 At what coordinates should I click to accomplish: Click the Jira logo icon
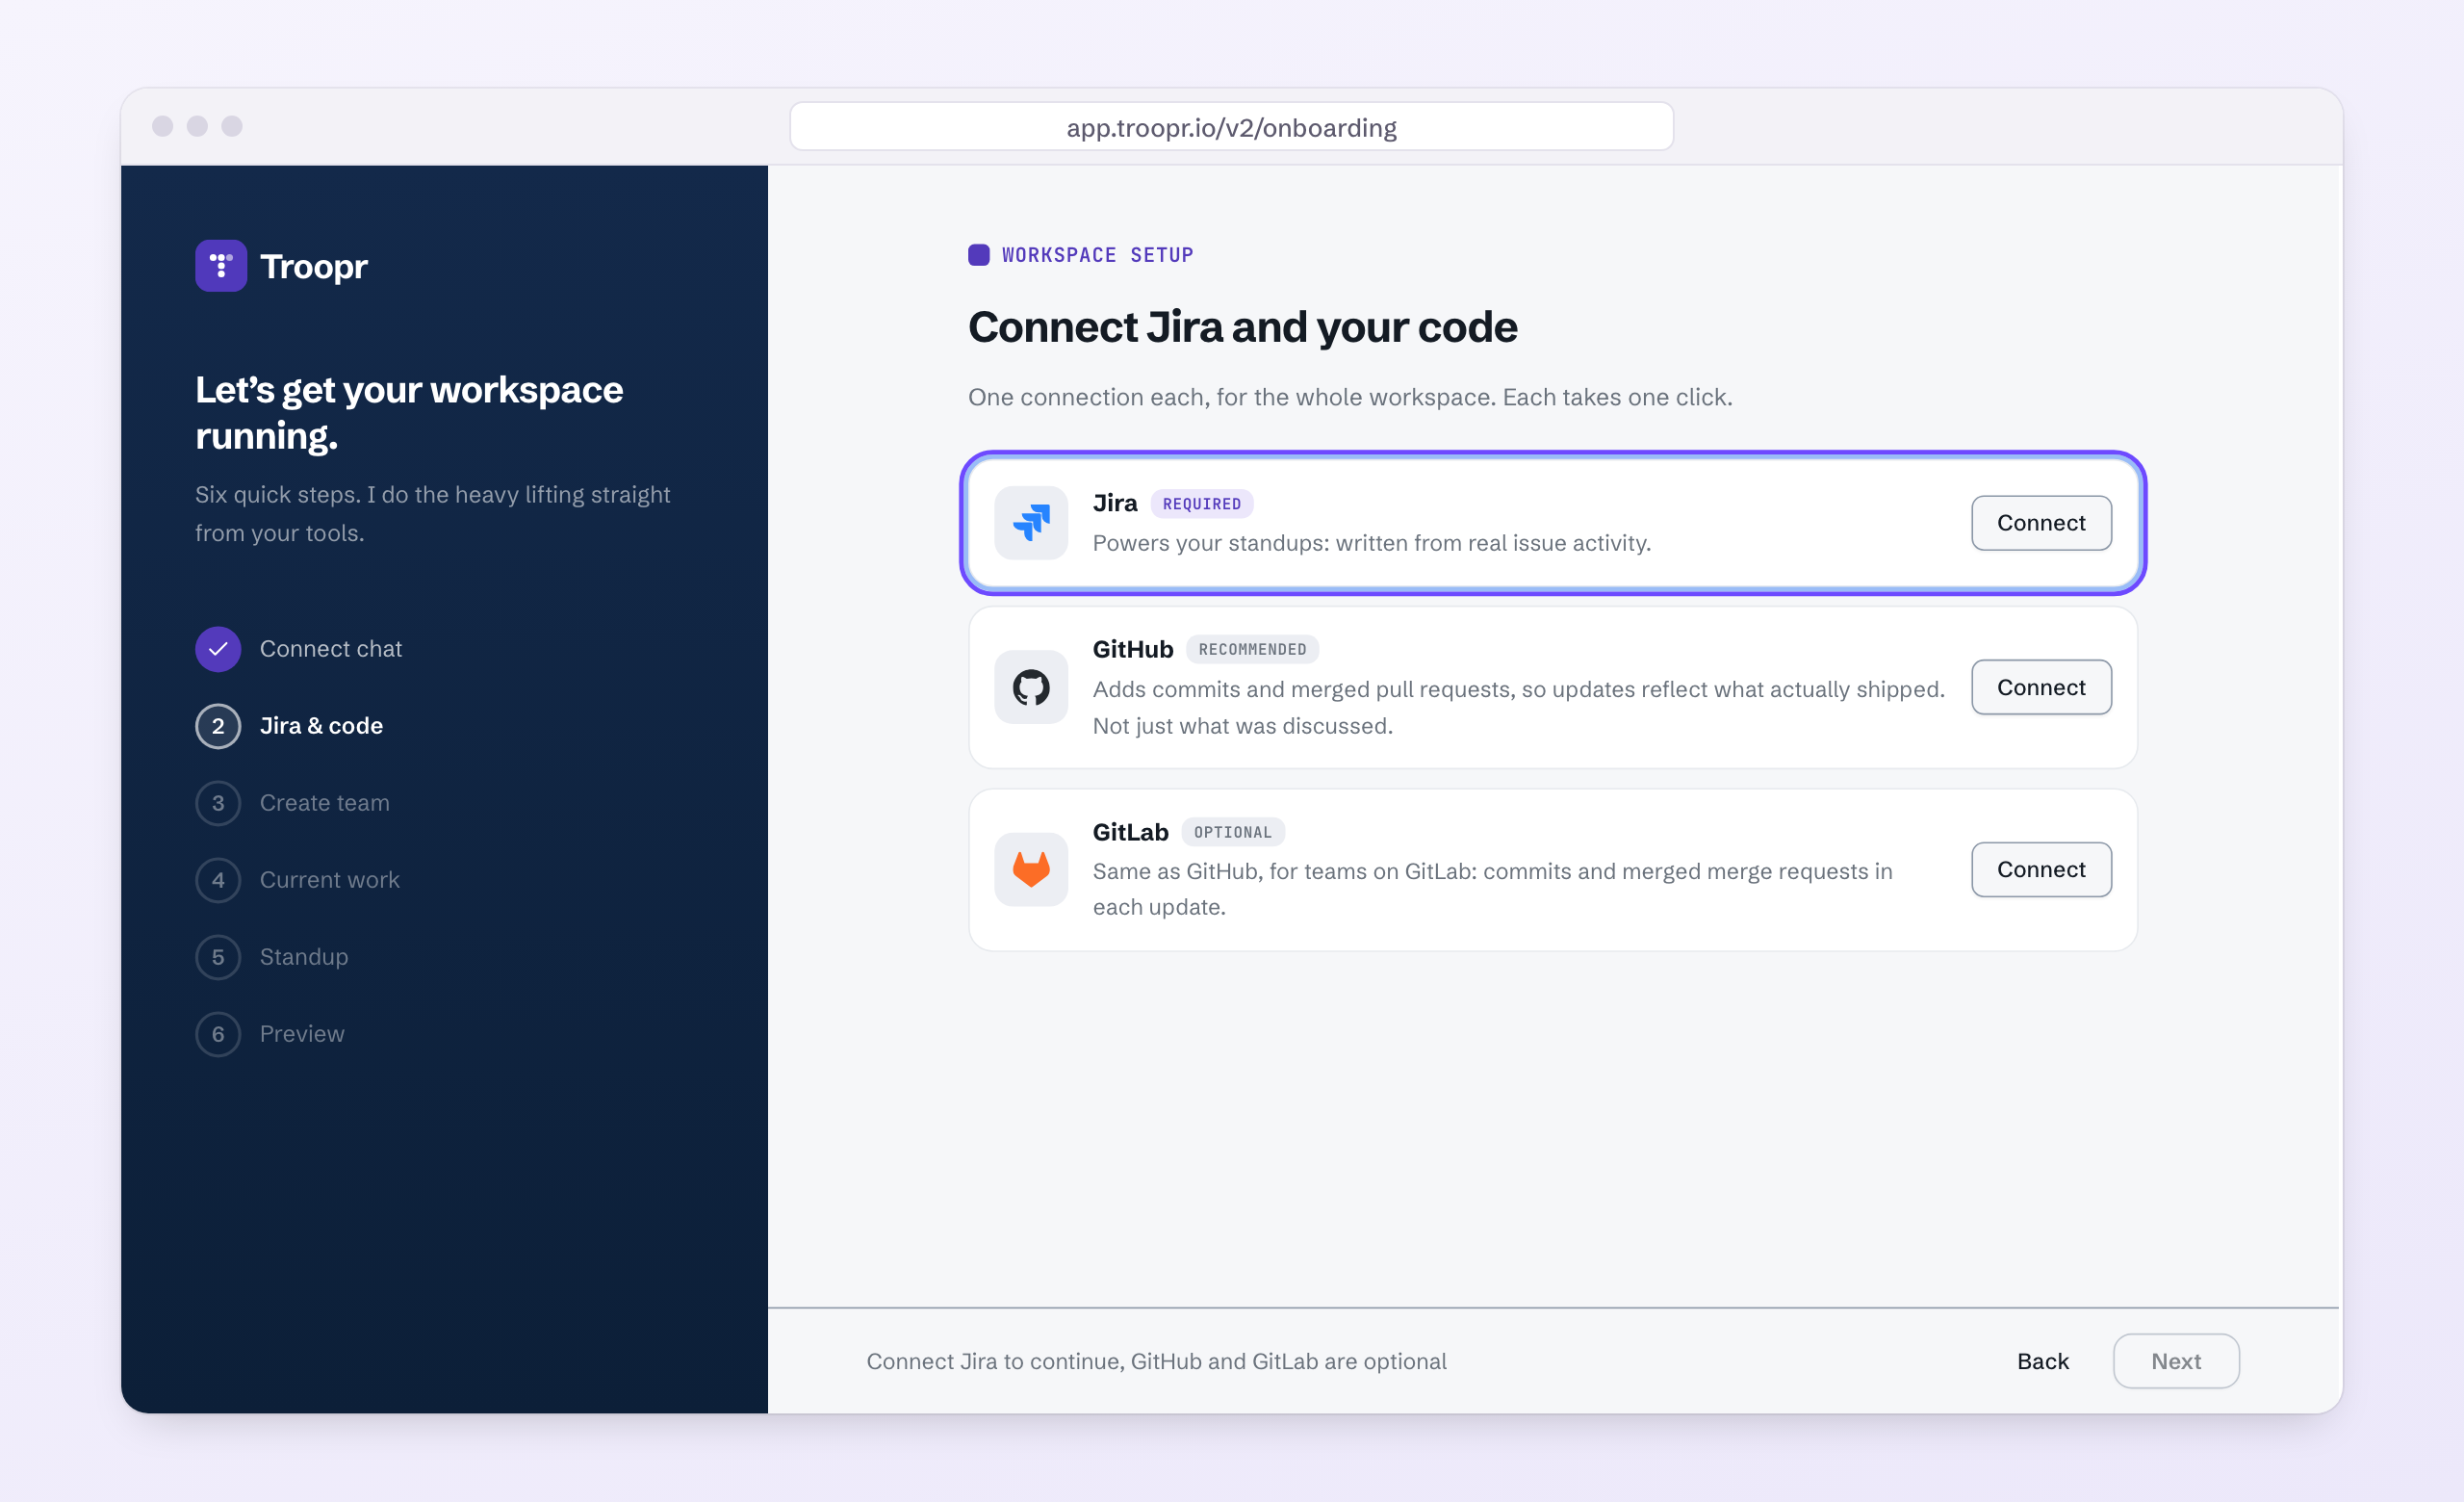pos(1031,523)
